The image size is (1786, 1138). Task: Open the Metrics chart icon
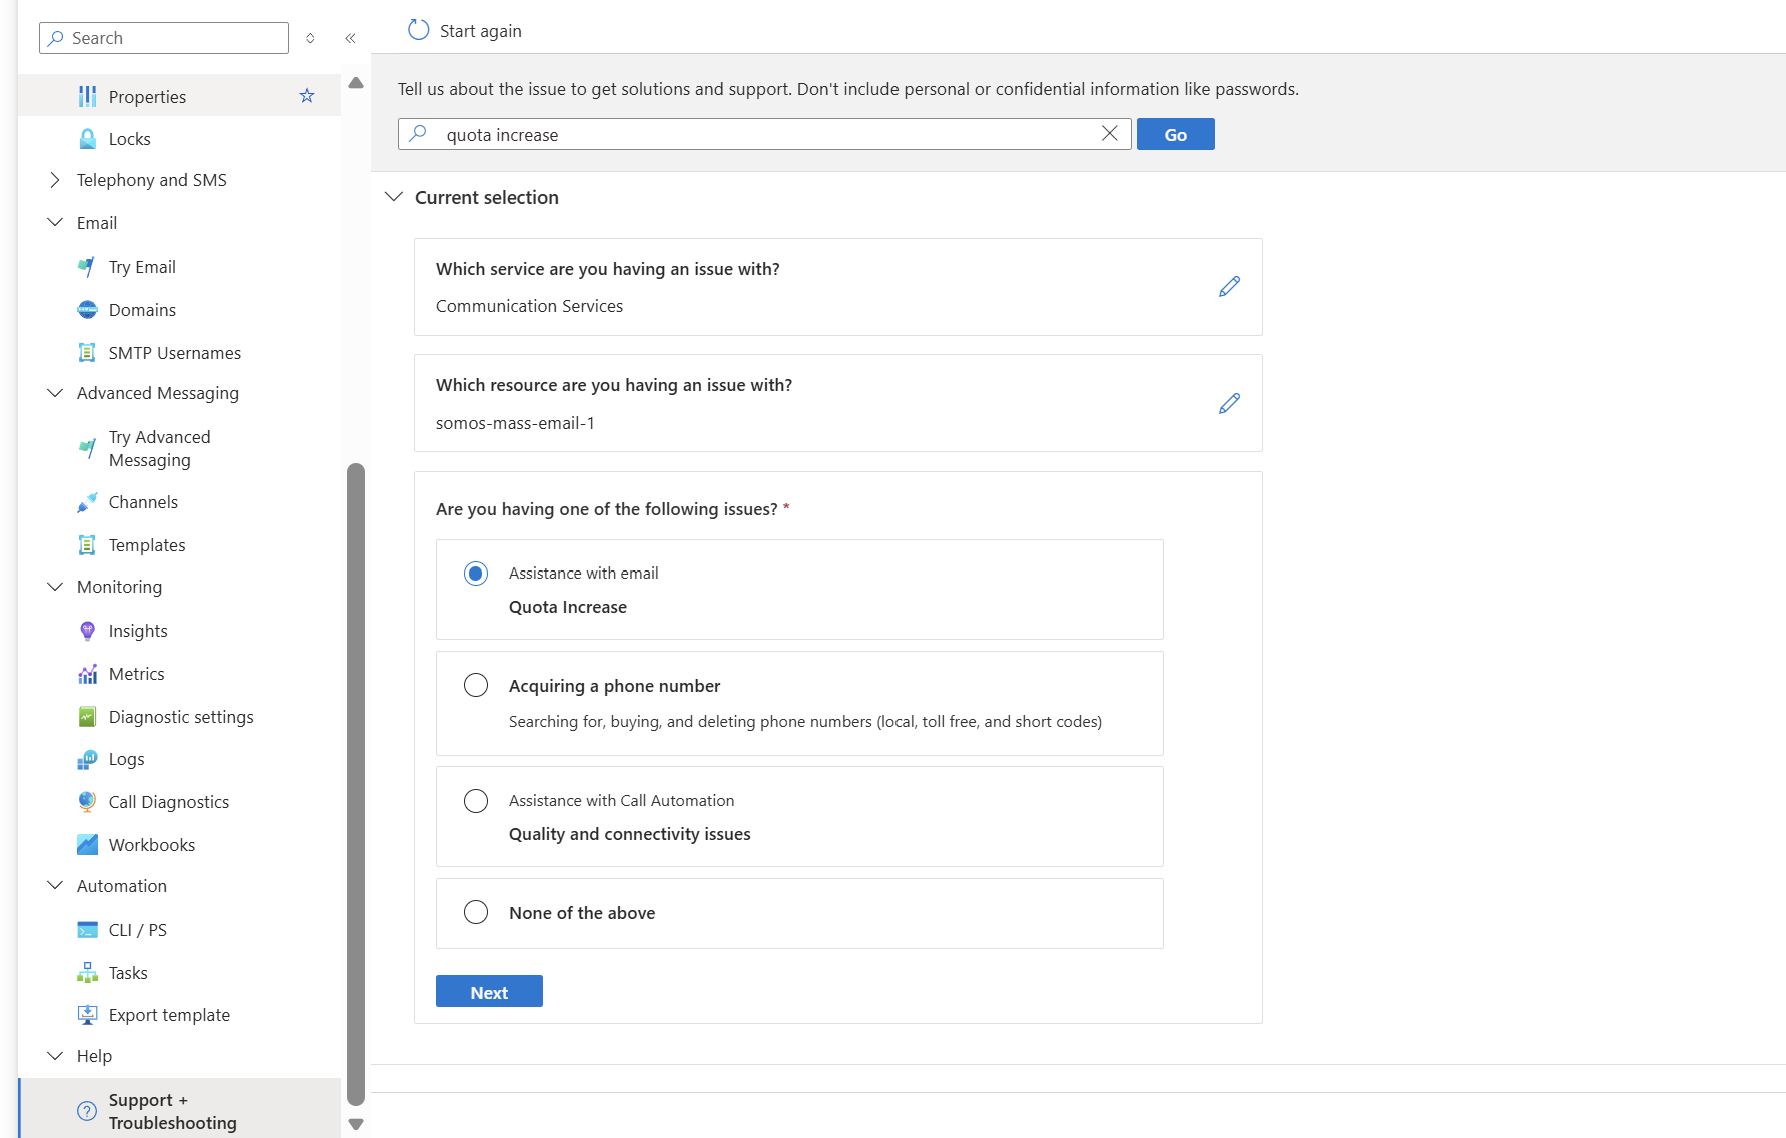tap(88, 674)
